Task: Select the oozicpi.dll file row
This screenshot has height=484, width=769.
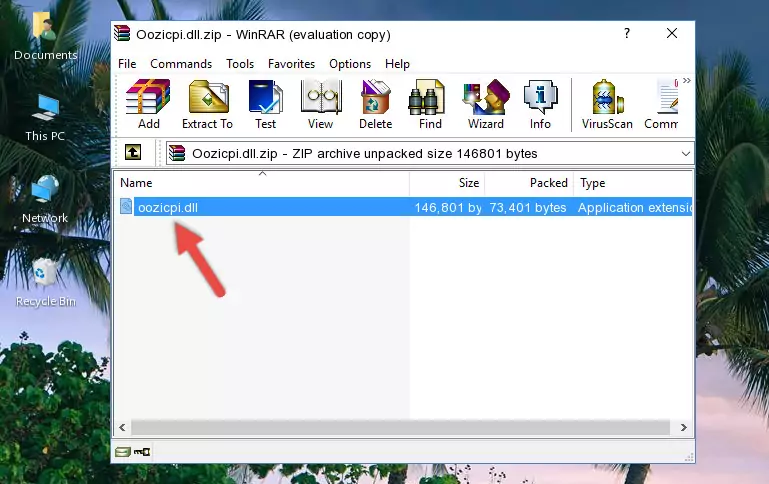Action: pos(404,207)
